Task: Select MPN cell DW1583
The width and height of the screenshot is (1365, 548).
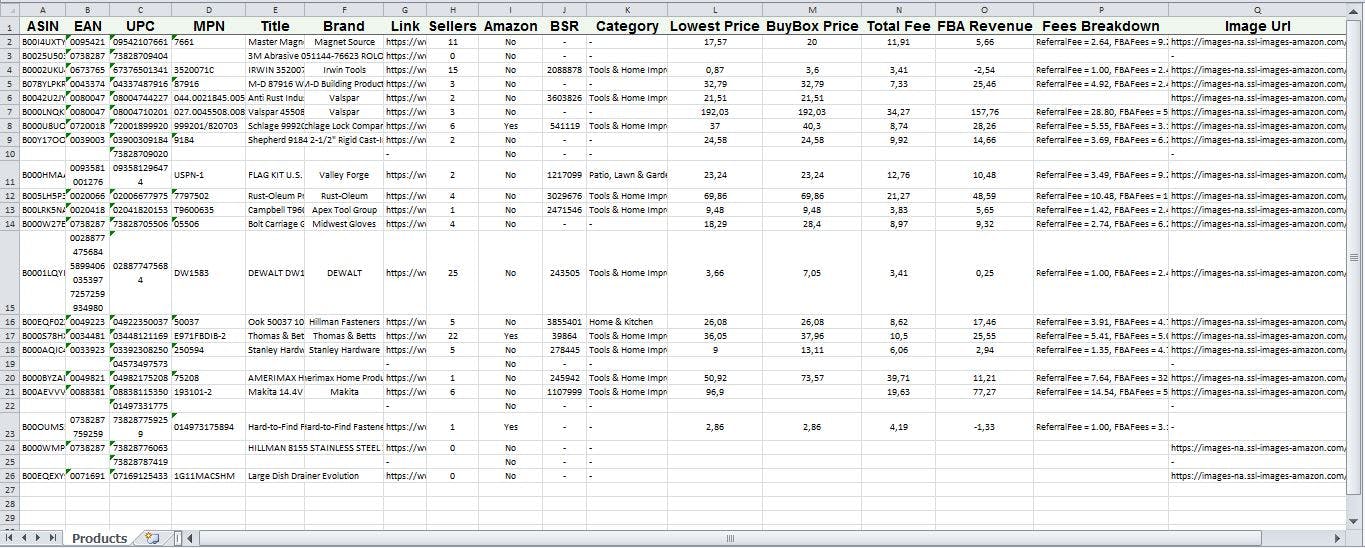Action: (208, 273)
